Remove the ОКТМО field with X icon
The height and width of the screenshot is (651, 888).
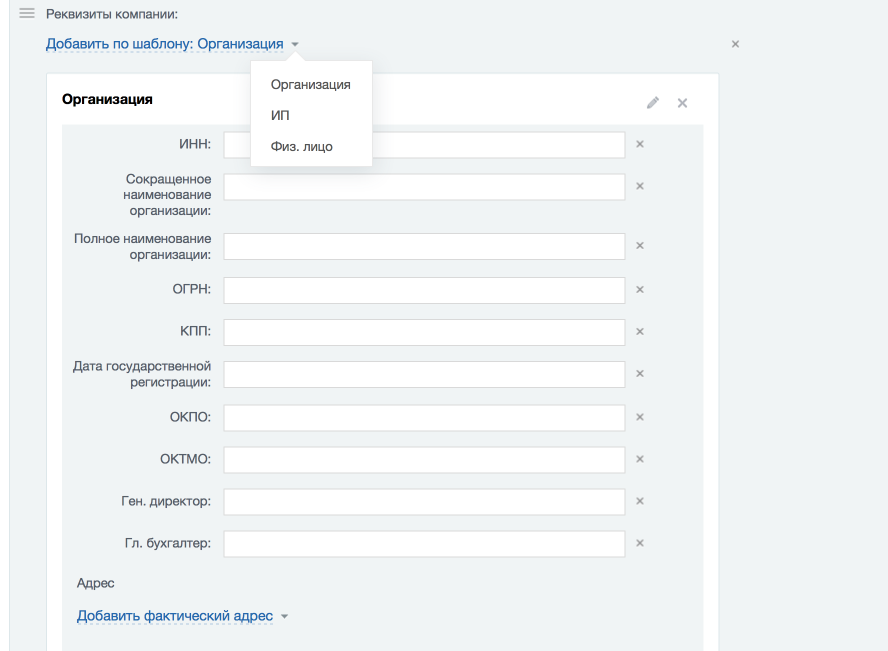pyautogui.click(x=640, y=459)
